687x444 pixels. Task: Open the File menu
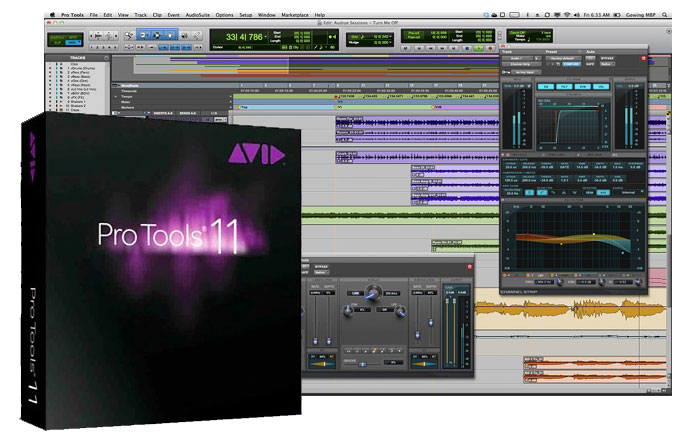(x=94, y=15)
